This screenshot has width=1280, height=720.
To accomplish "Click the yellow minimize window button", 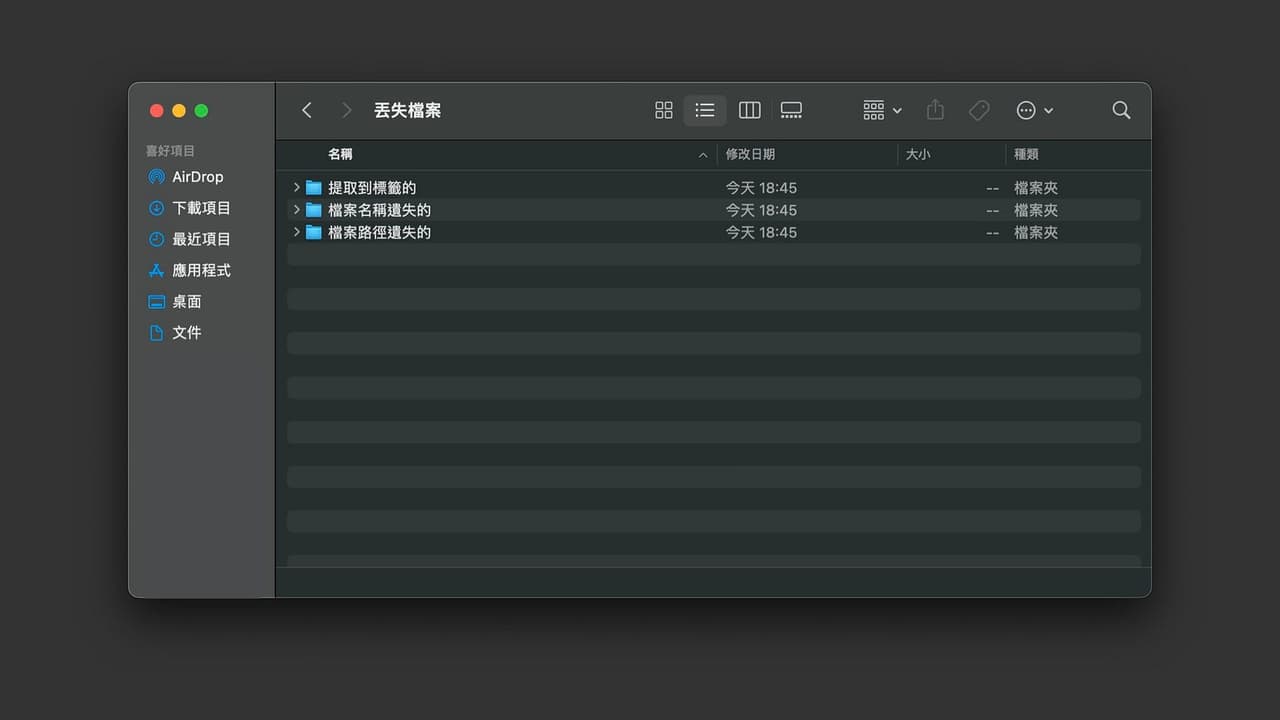I will (179, 111).
